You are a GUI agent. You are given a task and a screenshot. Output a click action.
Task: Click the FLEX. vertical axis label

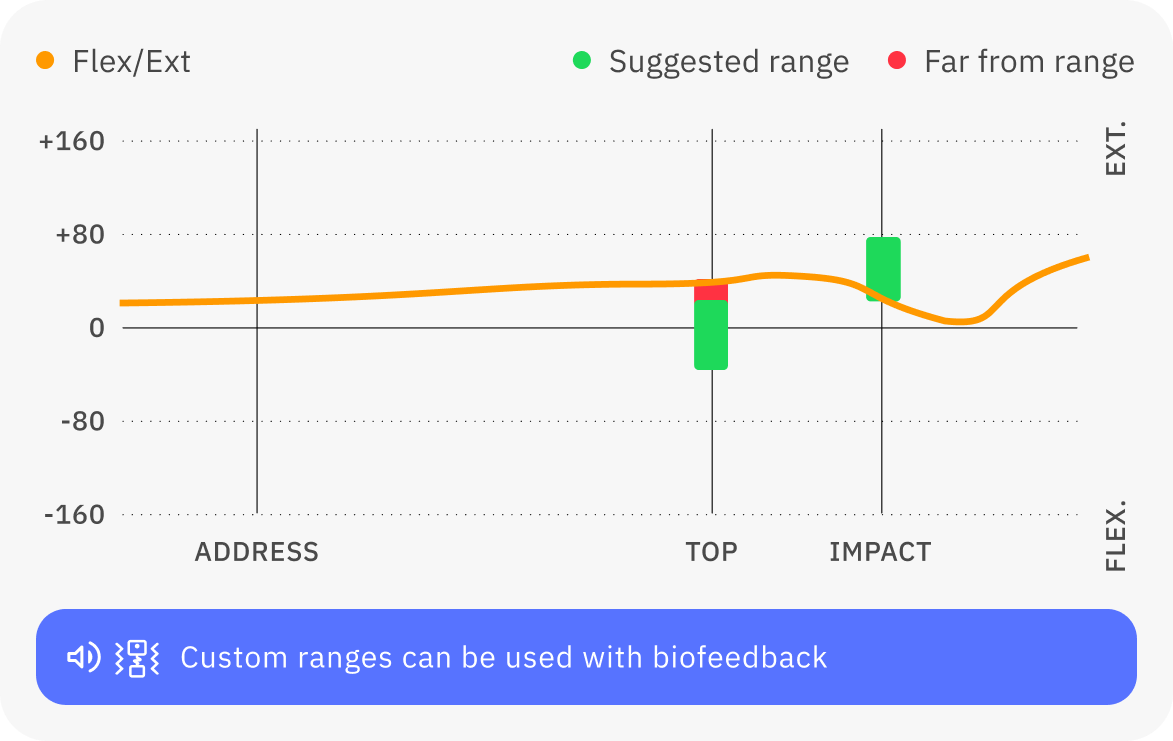point(1116,536)
